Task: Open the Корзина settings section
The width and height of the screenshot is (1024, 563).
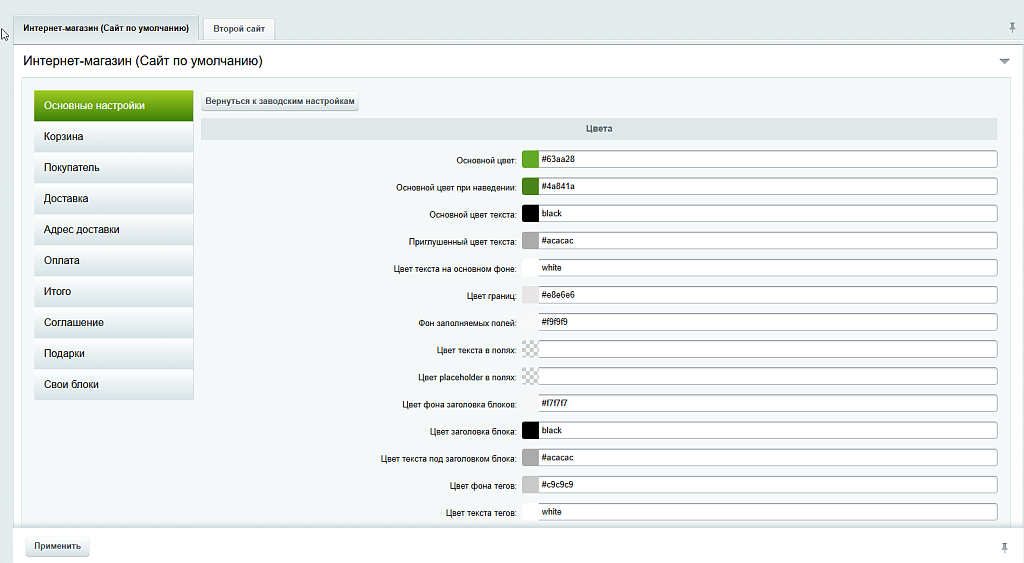Action: point(114,137)
